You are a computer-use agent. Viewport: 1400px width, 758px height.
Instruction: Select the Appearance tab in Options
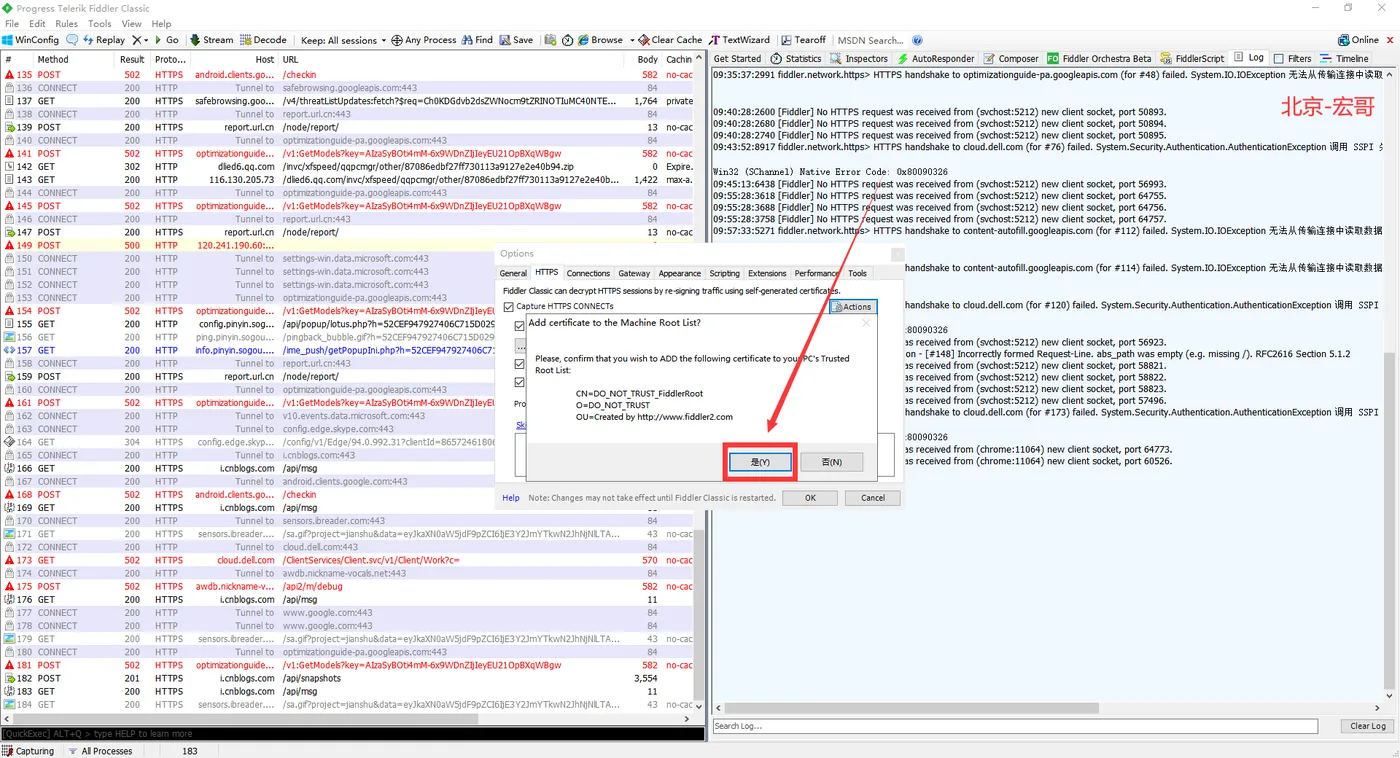click(680, 273)
